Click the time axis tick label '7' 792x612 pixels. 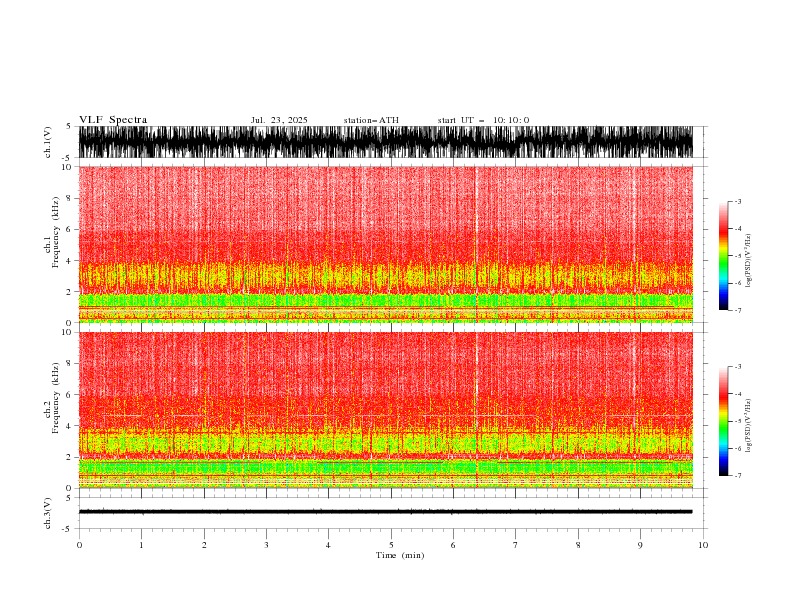tap(516, 545)
